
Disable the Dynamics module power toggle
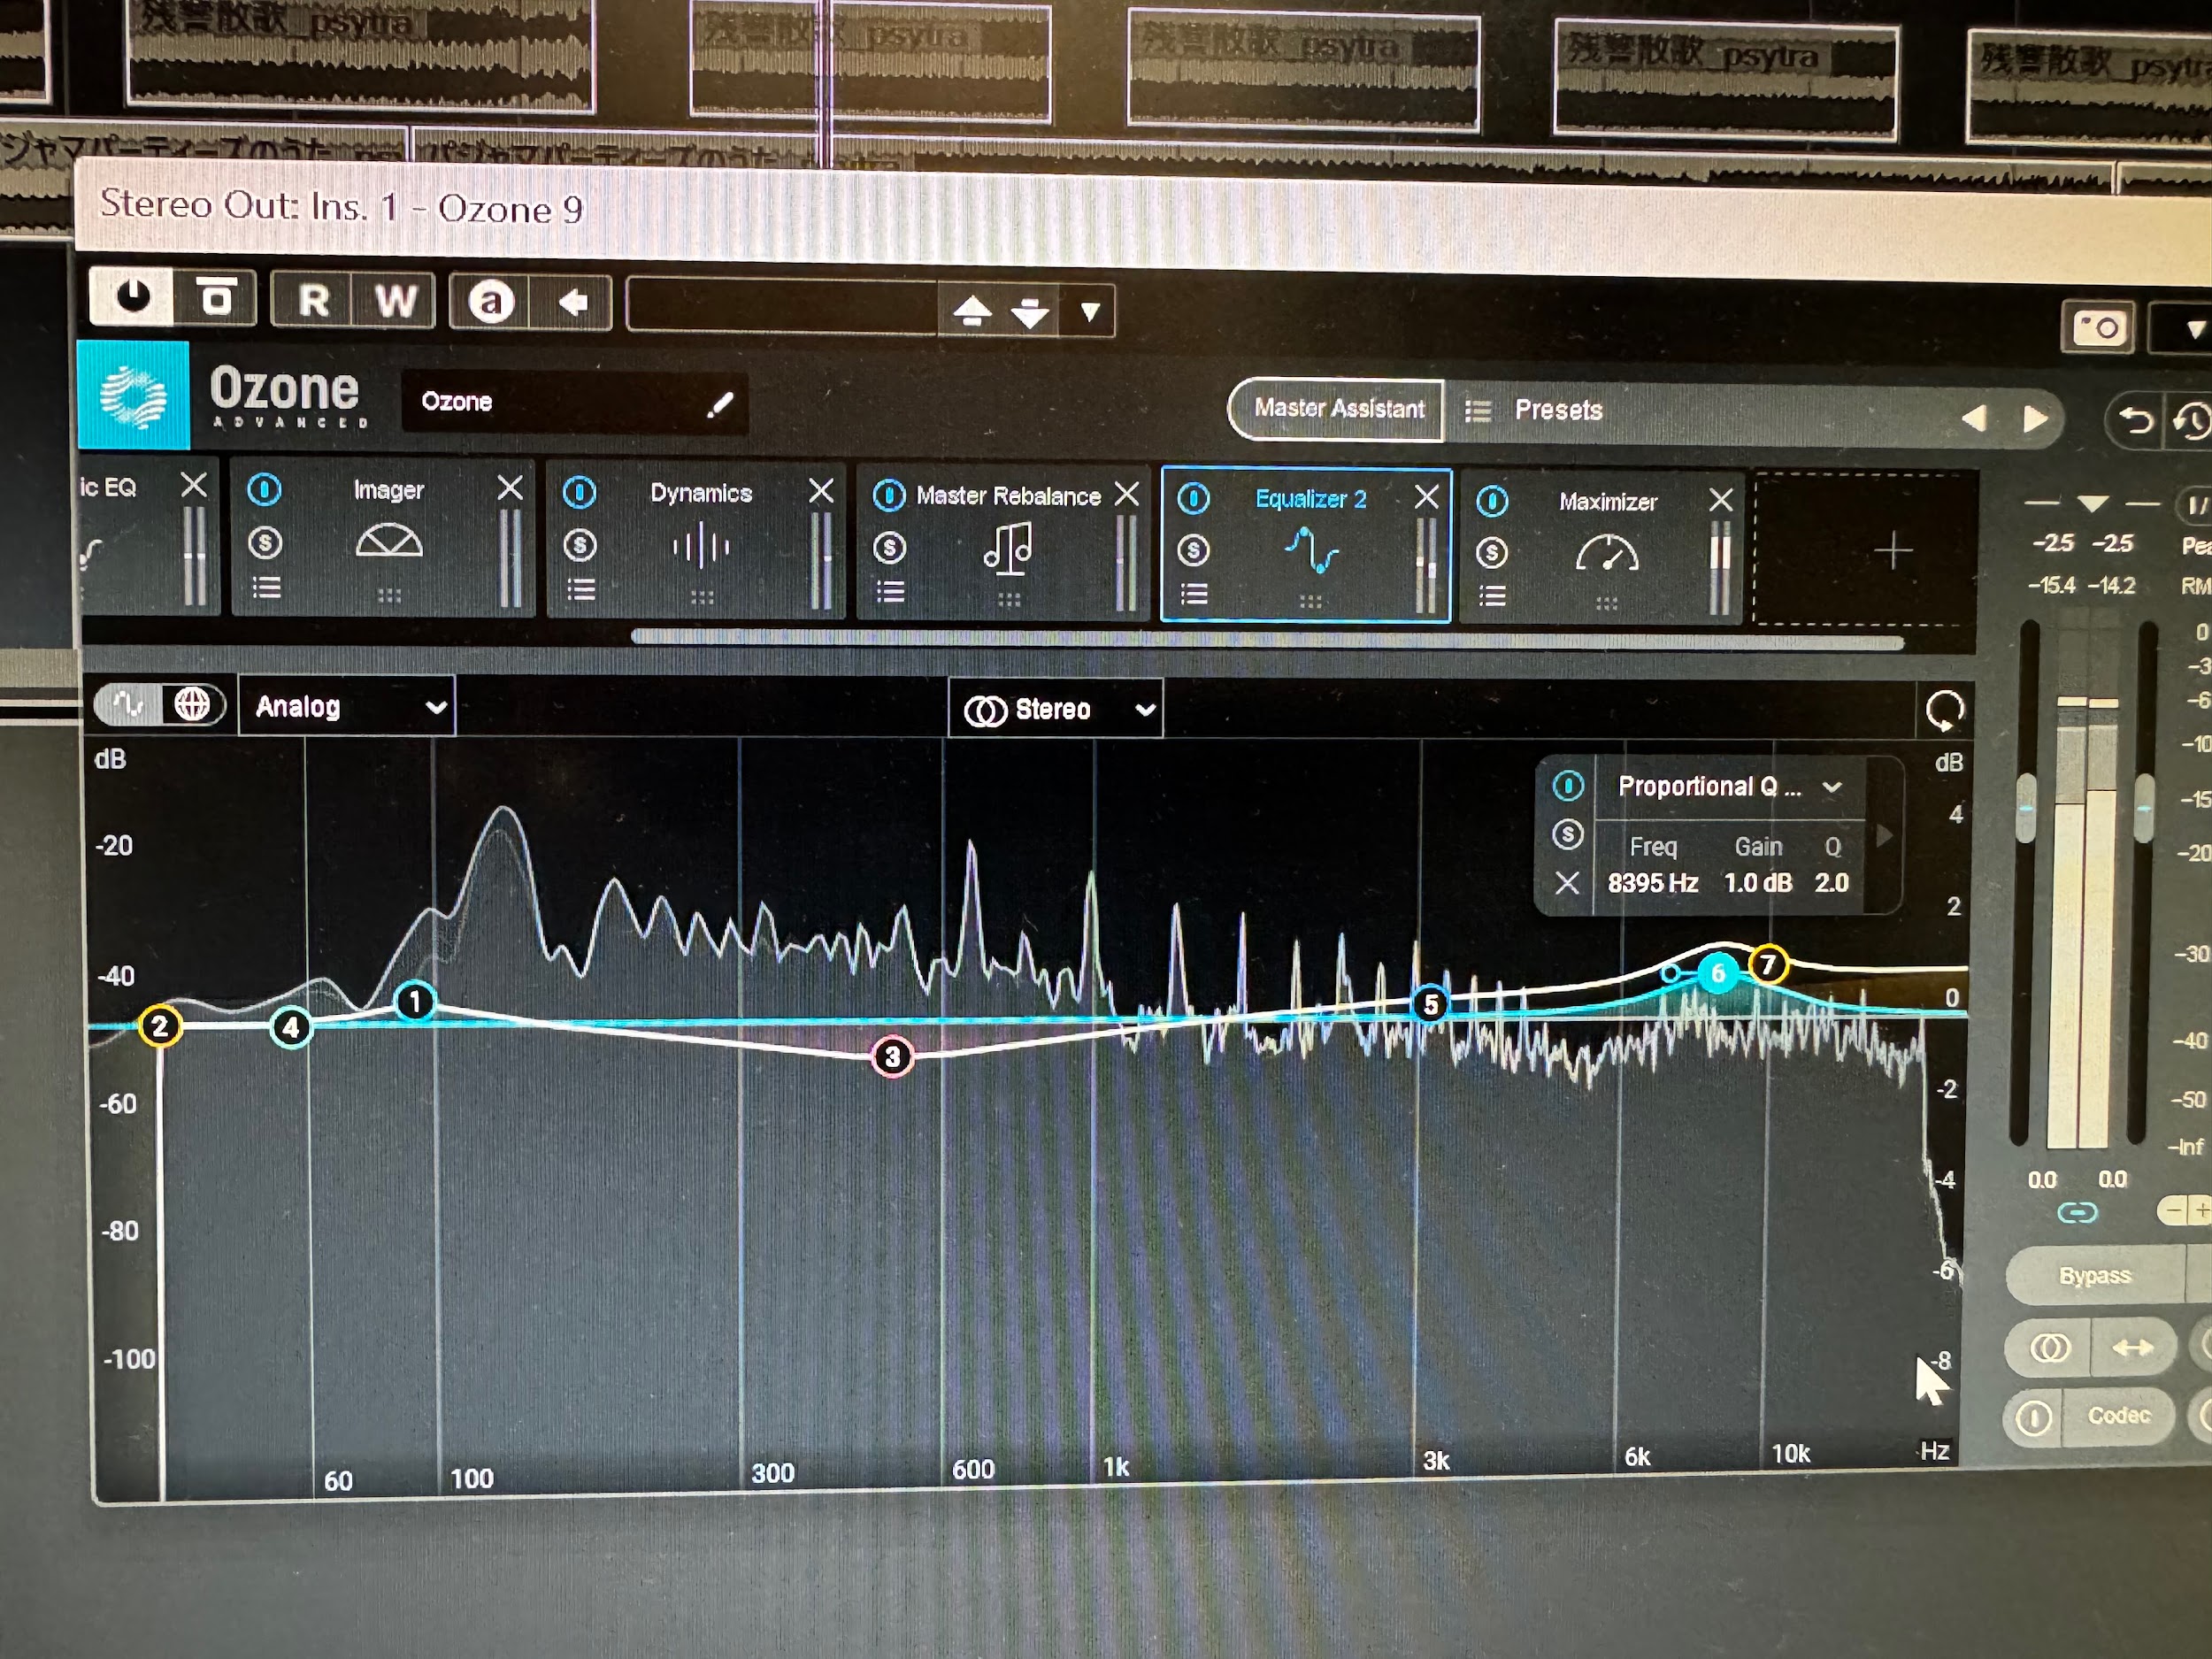click(x=580, y=492)
